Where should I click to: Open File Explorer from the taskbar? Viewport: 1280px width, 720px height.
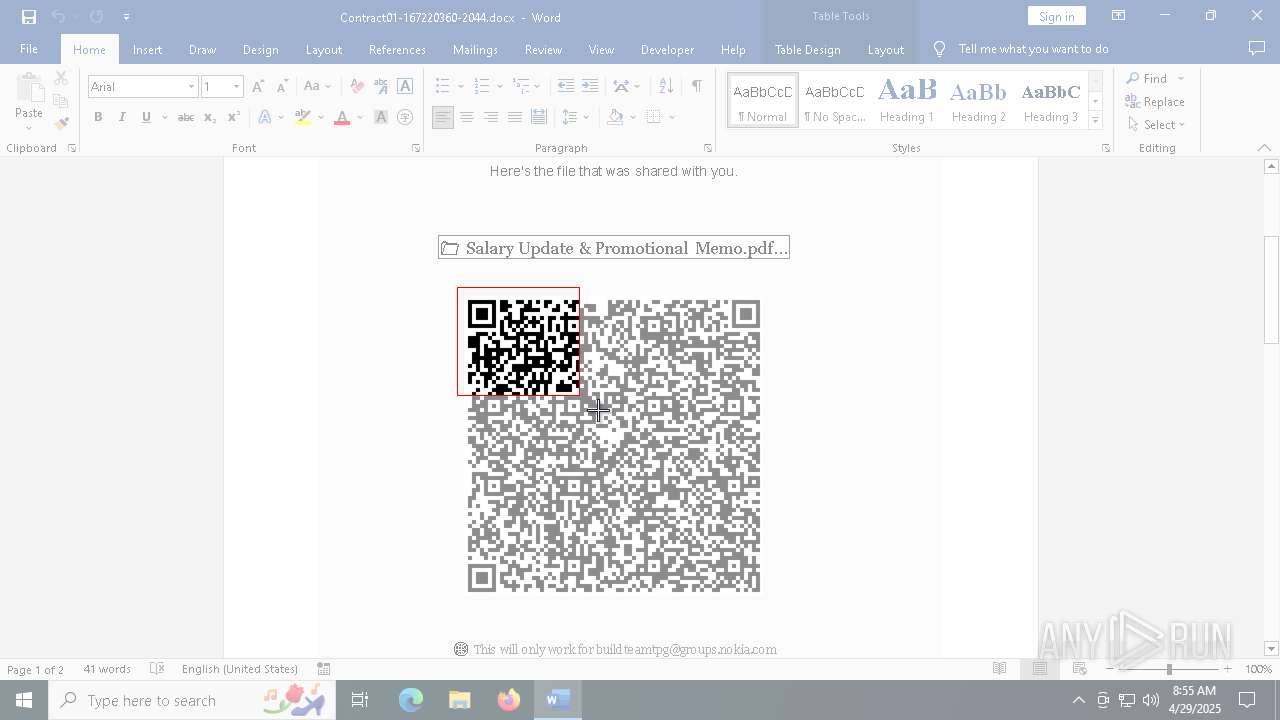pyautogui.click(x=459, y=700)
